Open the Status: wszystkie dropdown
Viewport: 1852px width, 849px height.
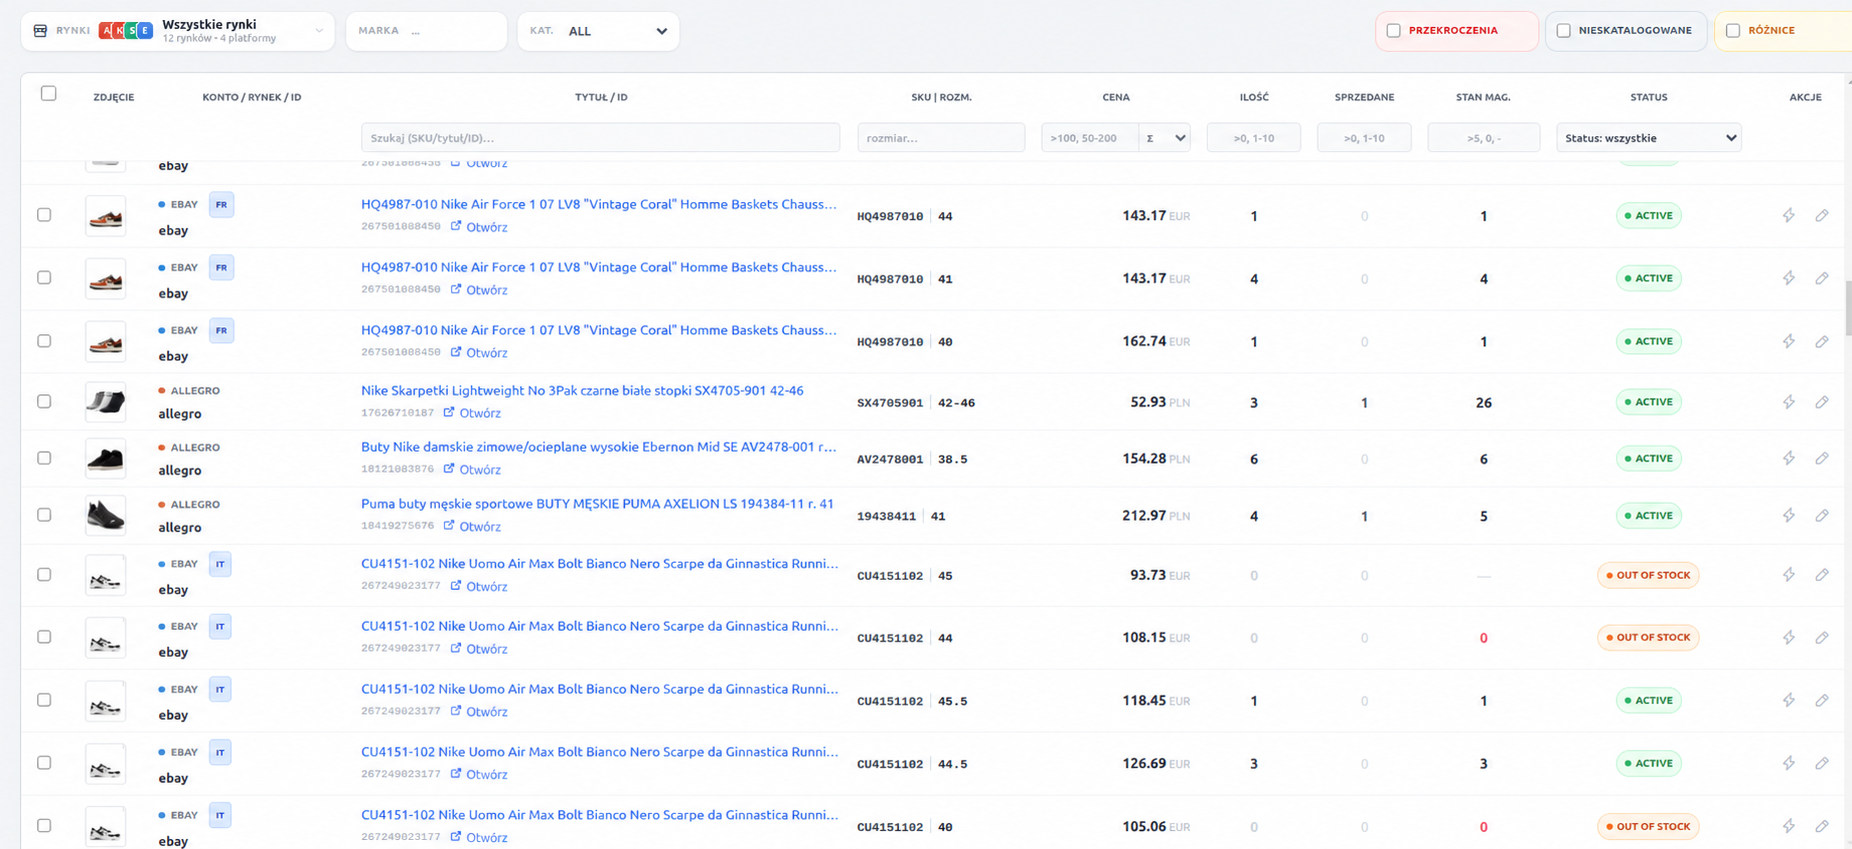pyautogui.click(x=1648, y=138)
